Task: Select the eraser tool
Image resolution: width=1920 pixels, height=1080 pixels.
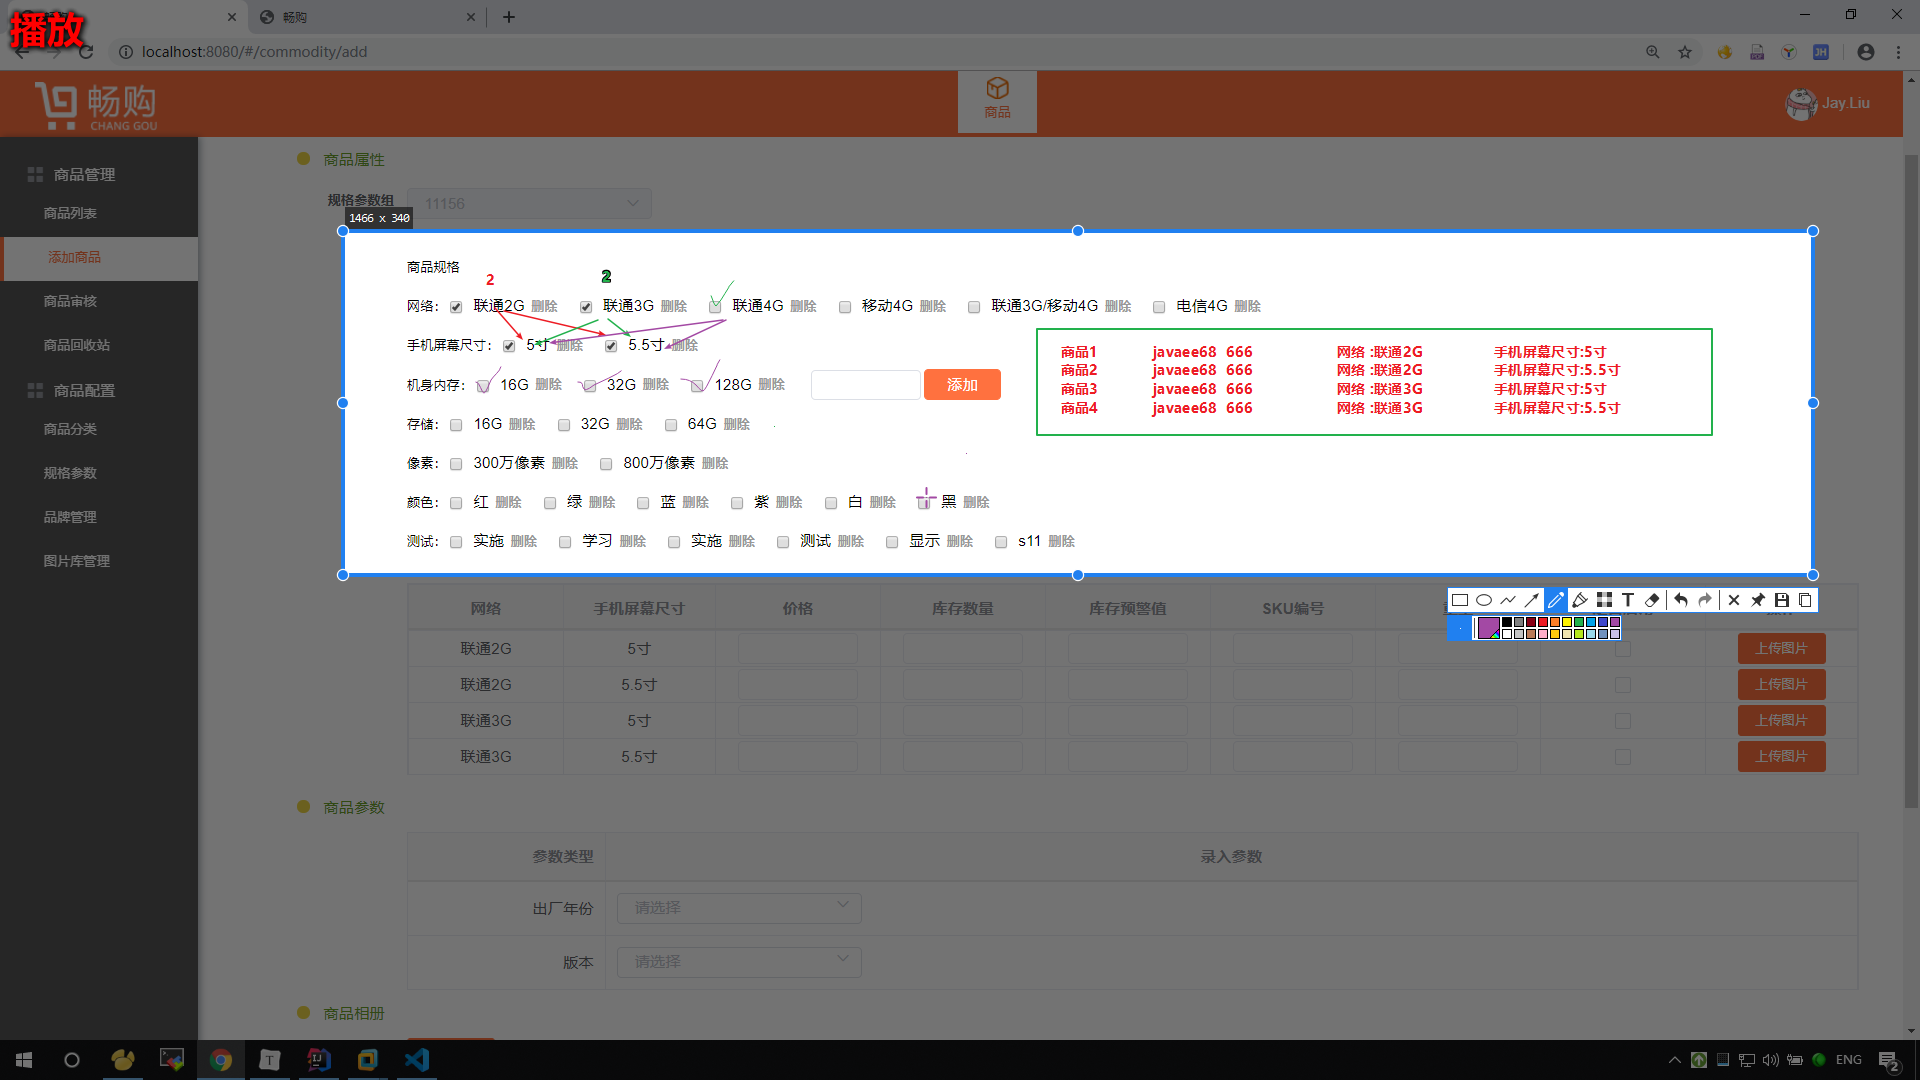Action: tap(1652, 600)
